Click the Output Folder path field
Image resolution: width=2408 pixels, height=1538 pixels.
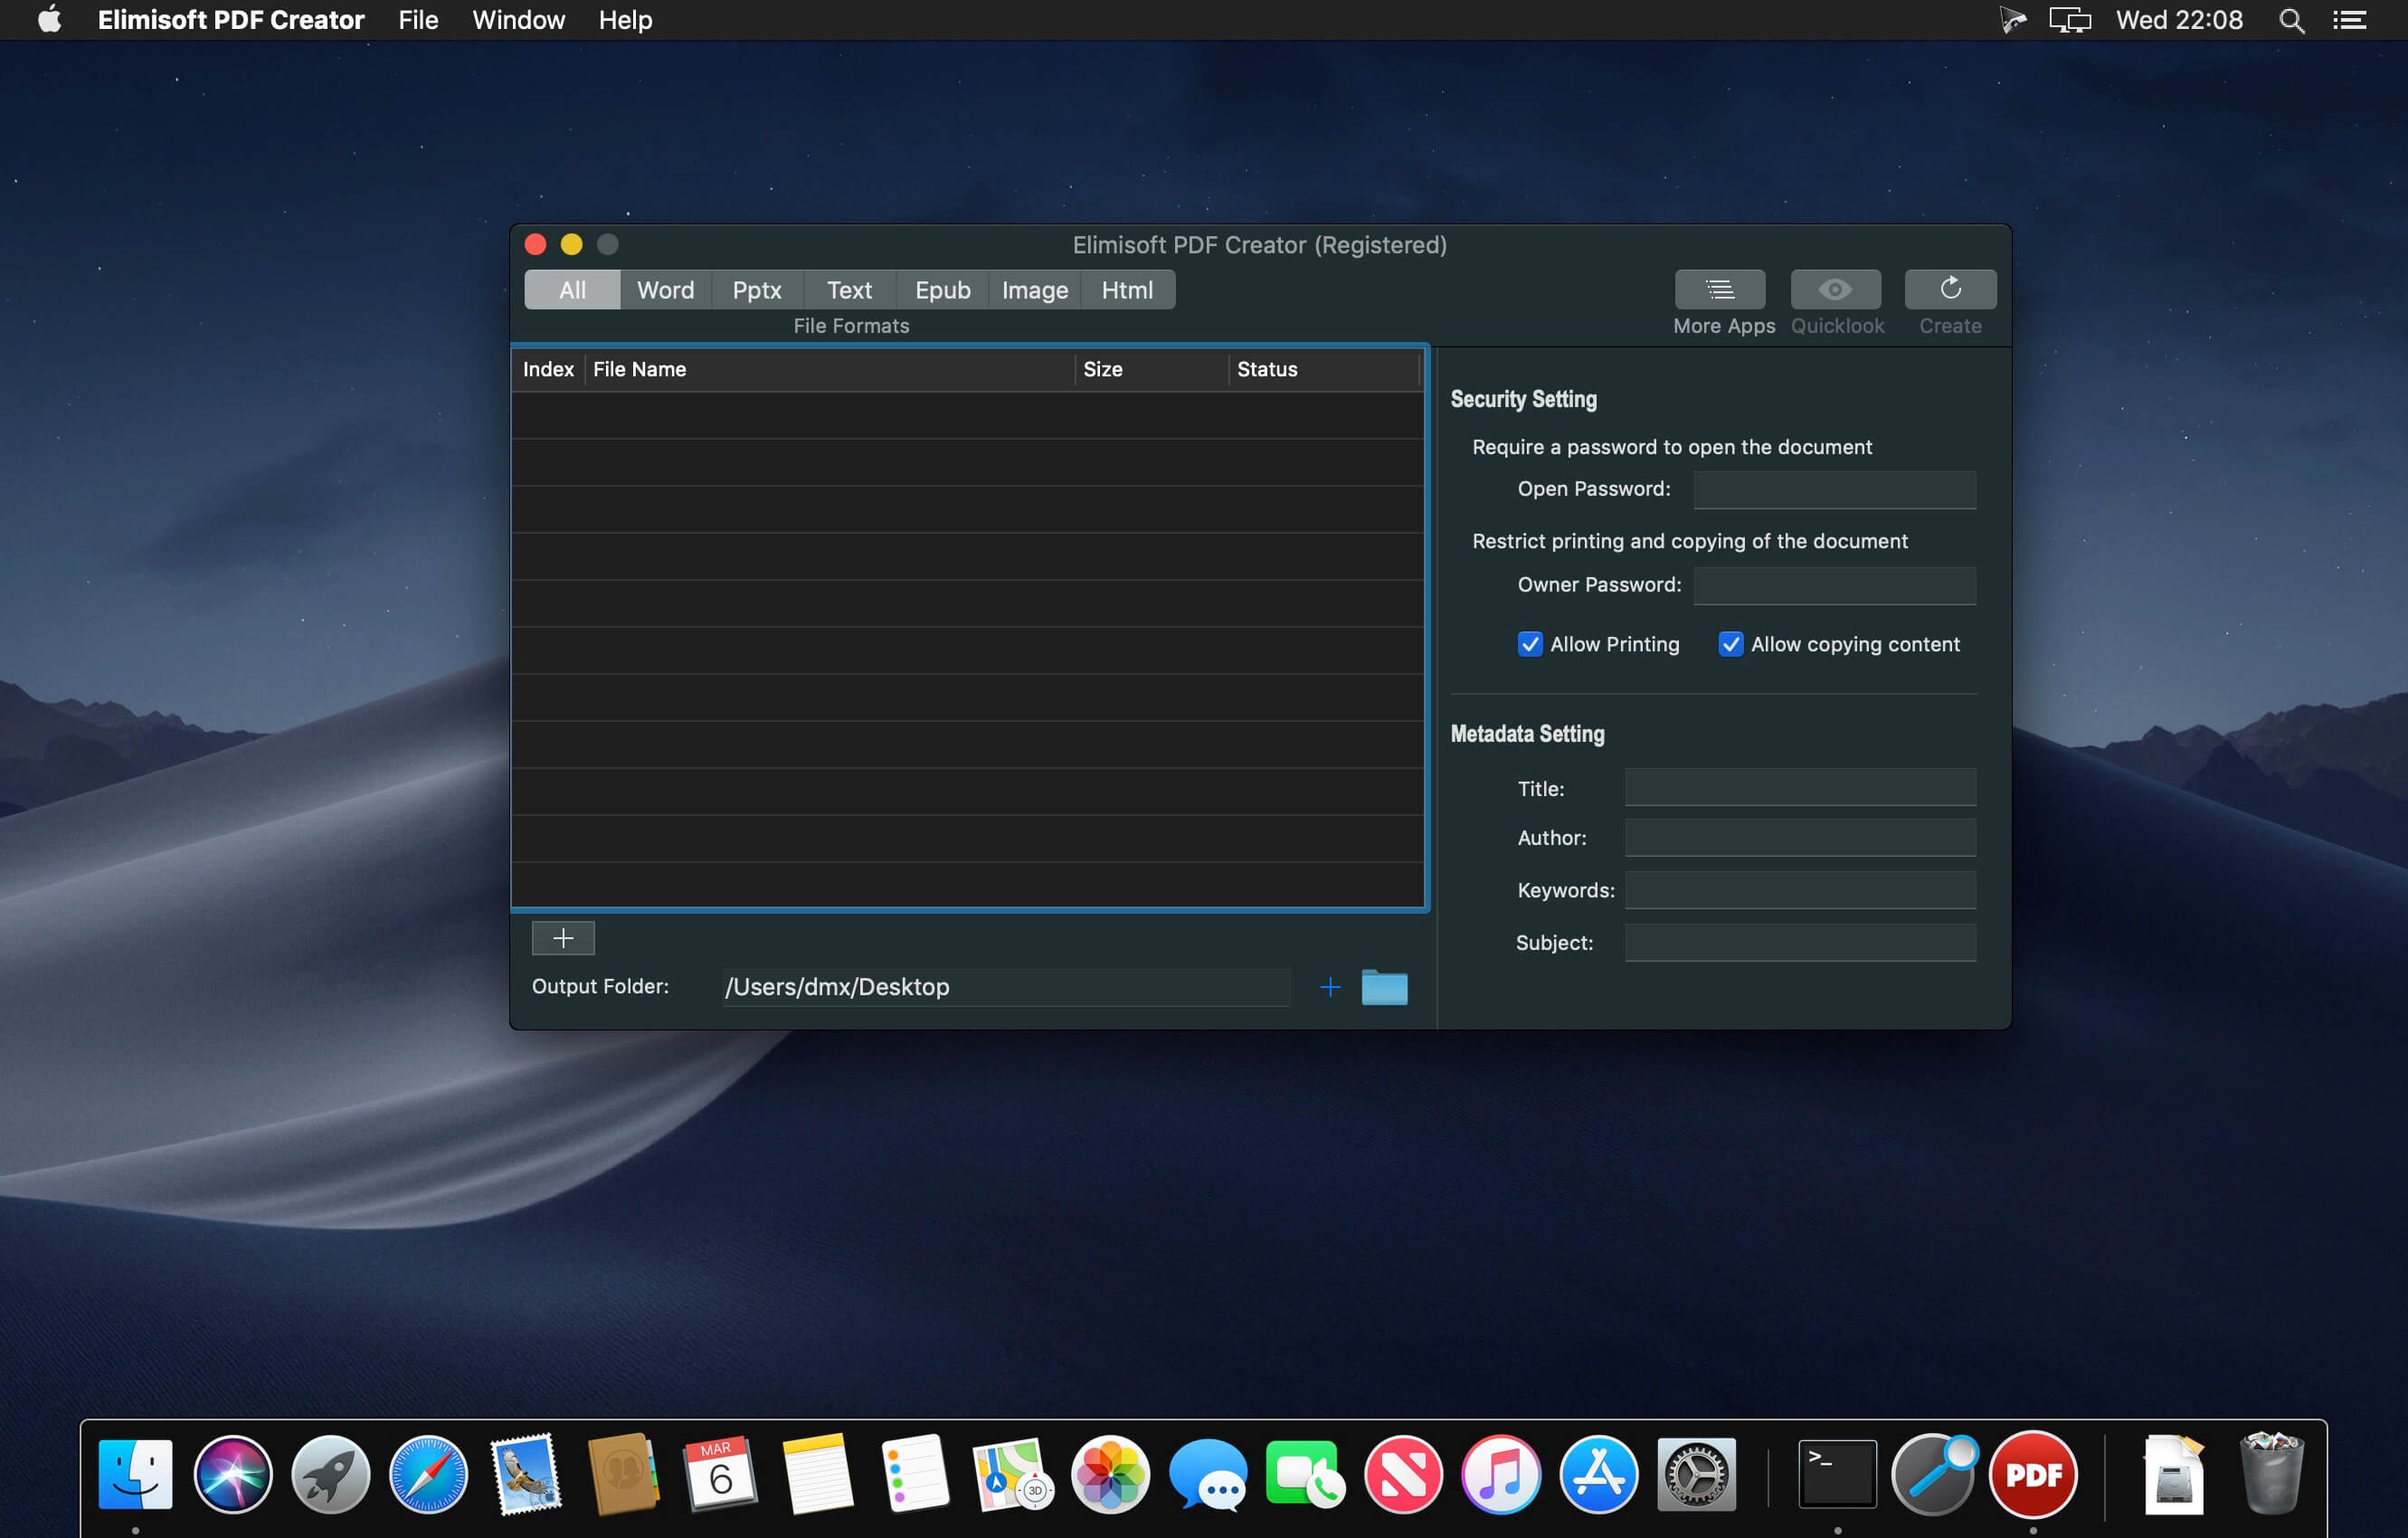(x=1006, y=987)
